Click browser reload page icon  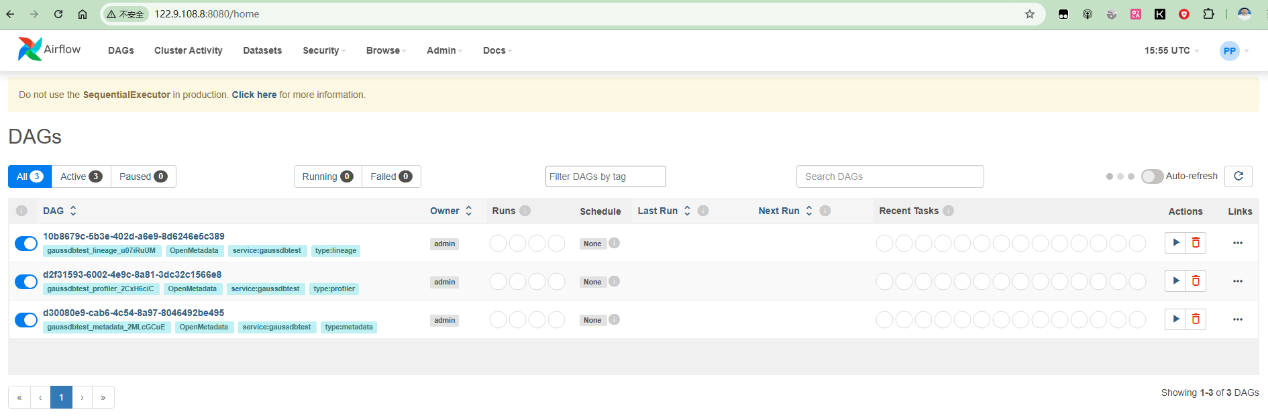pos(58,14)
